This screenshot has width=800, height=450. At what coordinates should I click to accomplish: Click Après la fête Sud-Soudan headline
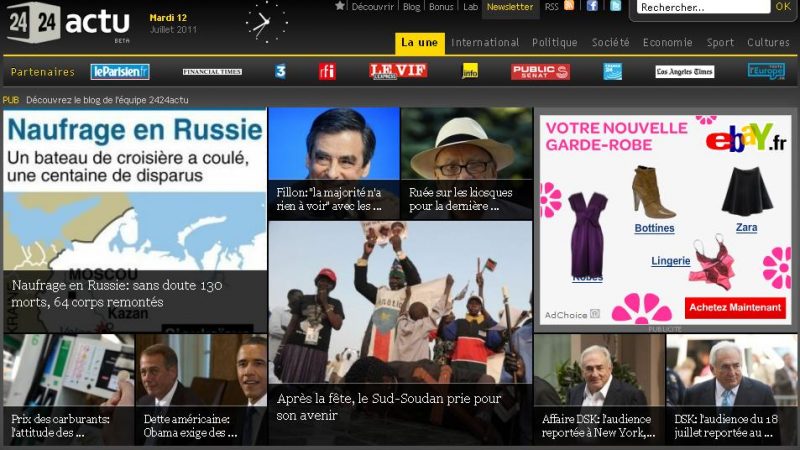(389, 407)
